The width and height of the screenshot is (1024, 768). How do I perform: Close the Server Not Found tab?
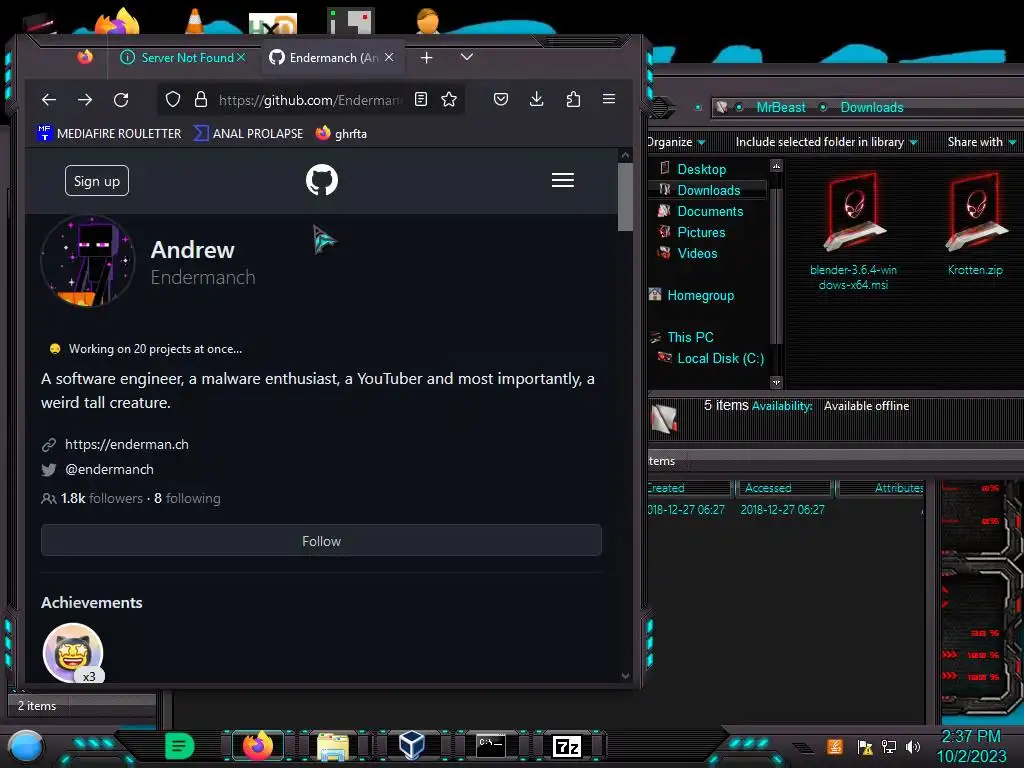coord(241,57)
